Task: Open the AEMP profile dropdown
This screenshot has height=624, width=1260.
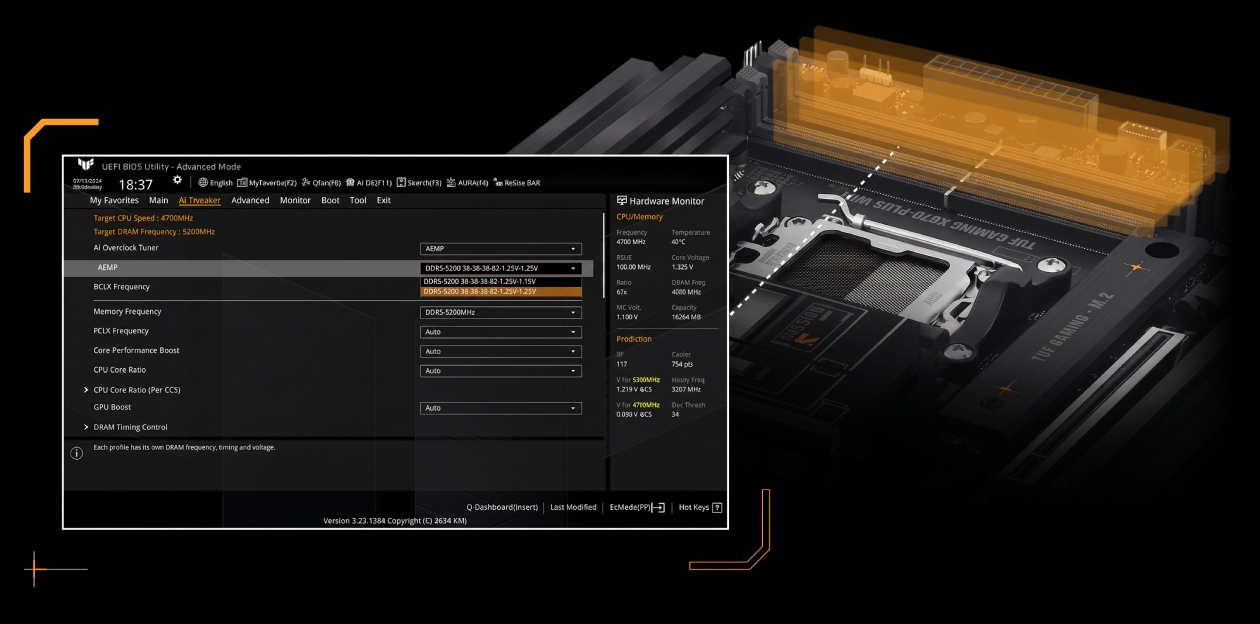Action: [501, 268]
